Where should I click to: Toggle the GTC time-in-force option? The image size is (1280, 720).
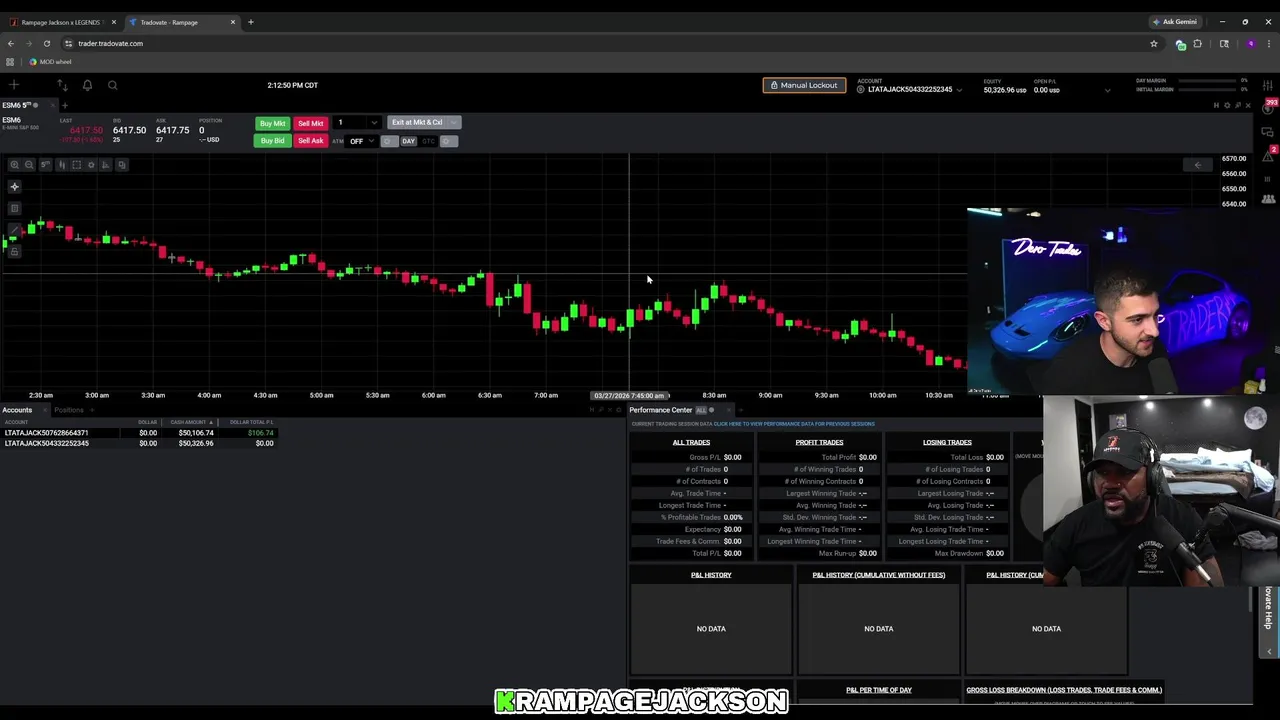428,141
